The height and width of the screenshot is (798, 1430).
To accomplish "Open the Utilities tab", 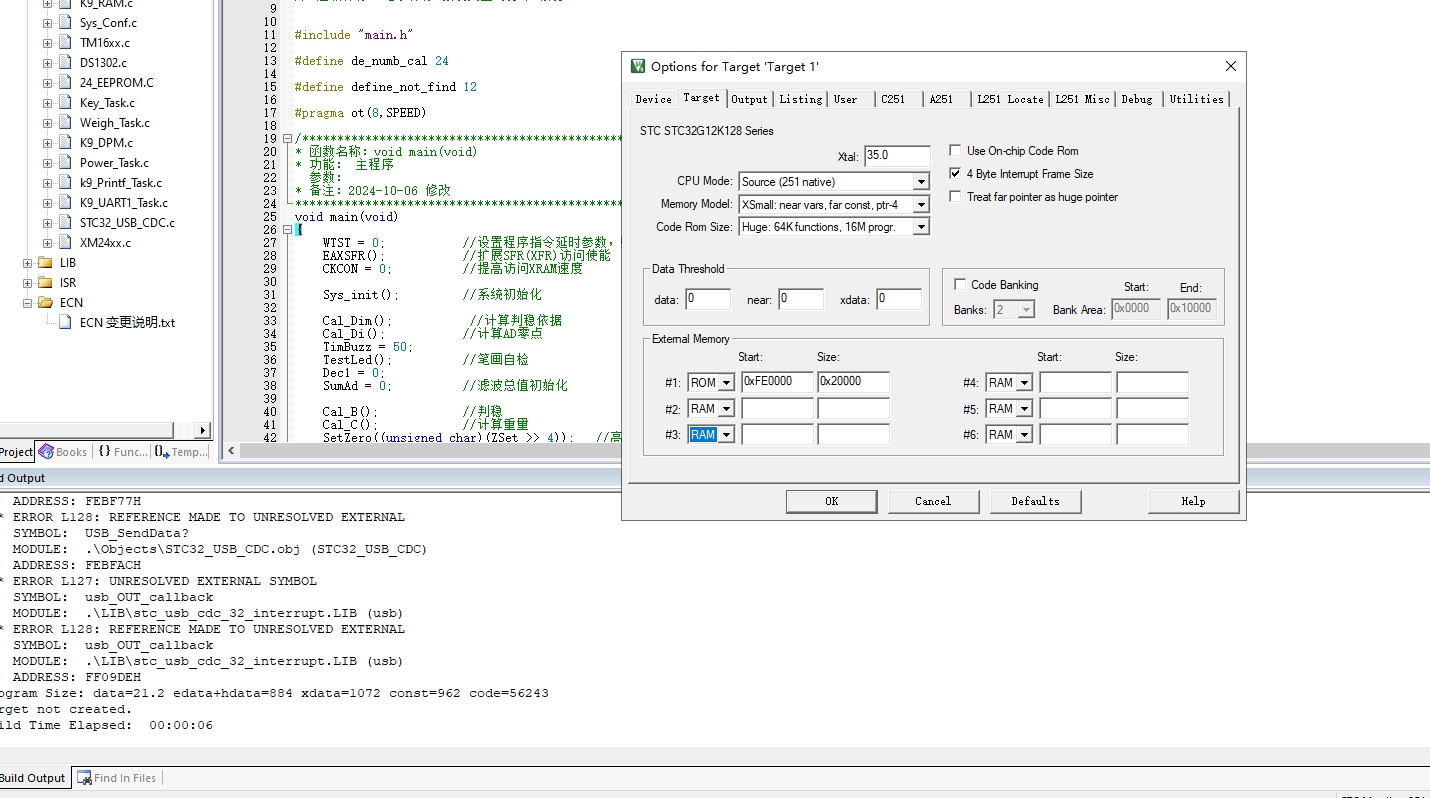I will 1196,99.
